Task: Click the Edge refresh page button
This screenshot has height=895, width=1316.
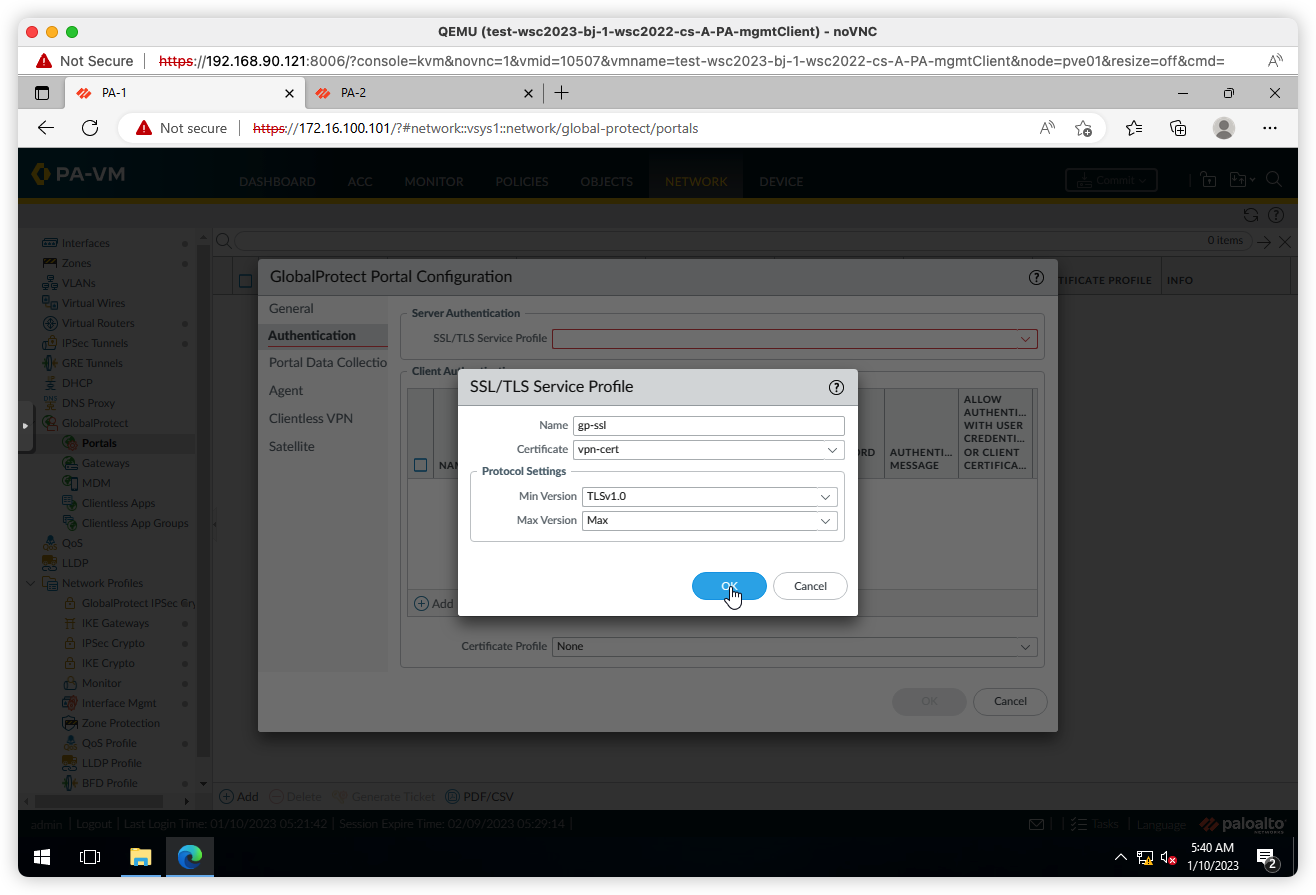Action: click(x=90, y=128)
